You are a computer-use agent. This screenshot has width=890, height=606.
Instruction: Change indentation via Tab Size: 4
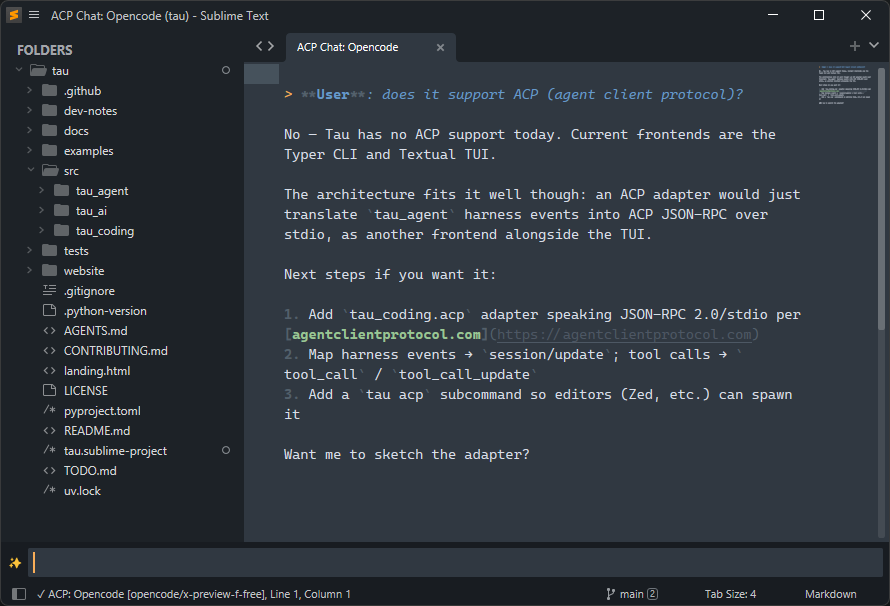click(x=731, y=594)
